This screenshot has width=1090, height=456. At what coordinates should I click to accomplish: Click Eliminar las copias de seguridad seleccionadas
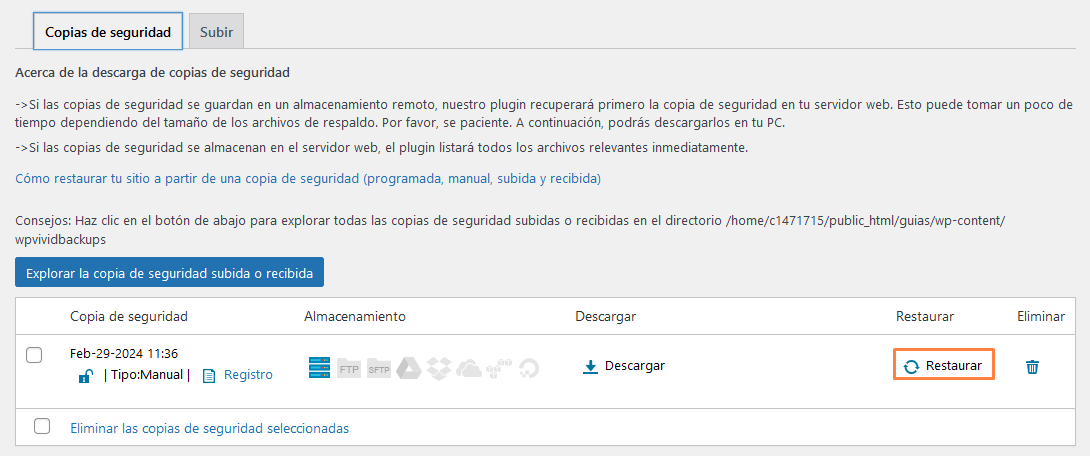point(209,428)
